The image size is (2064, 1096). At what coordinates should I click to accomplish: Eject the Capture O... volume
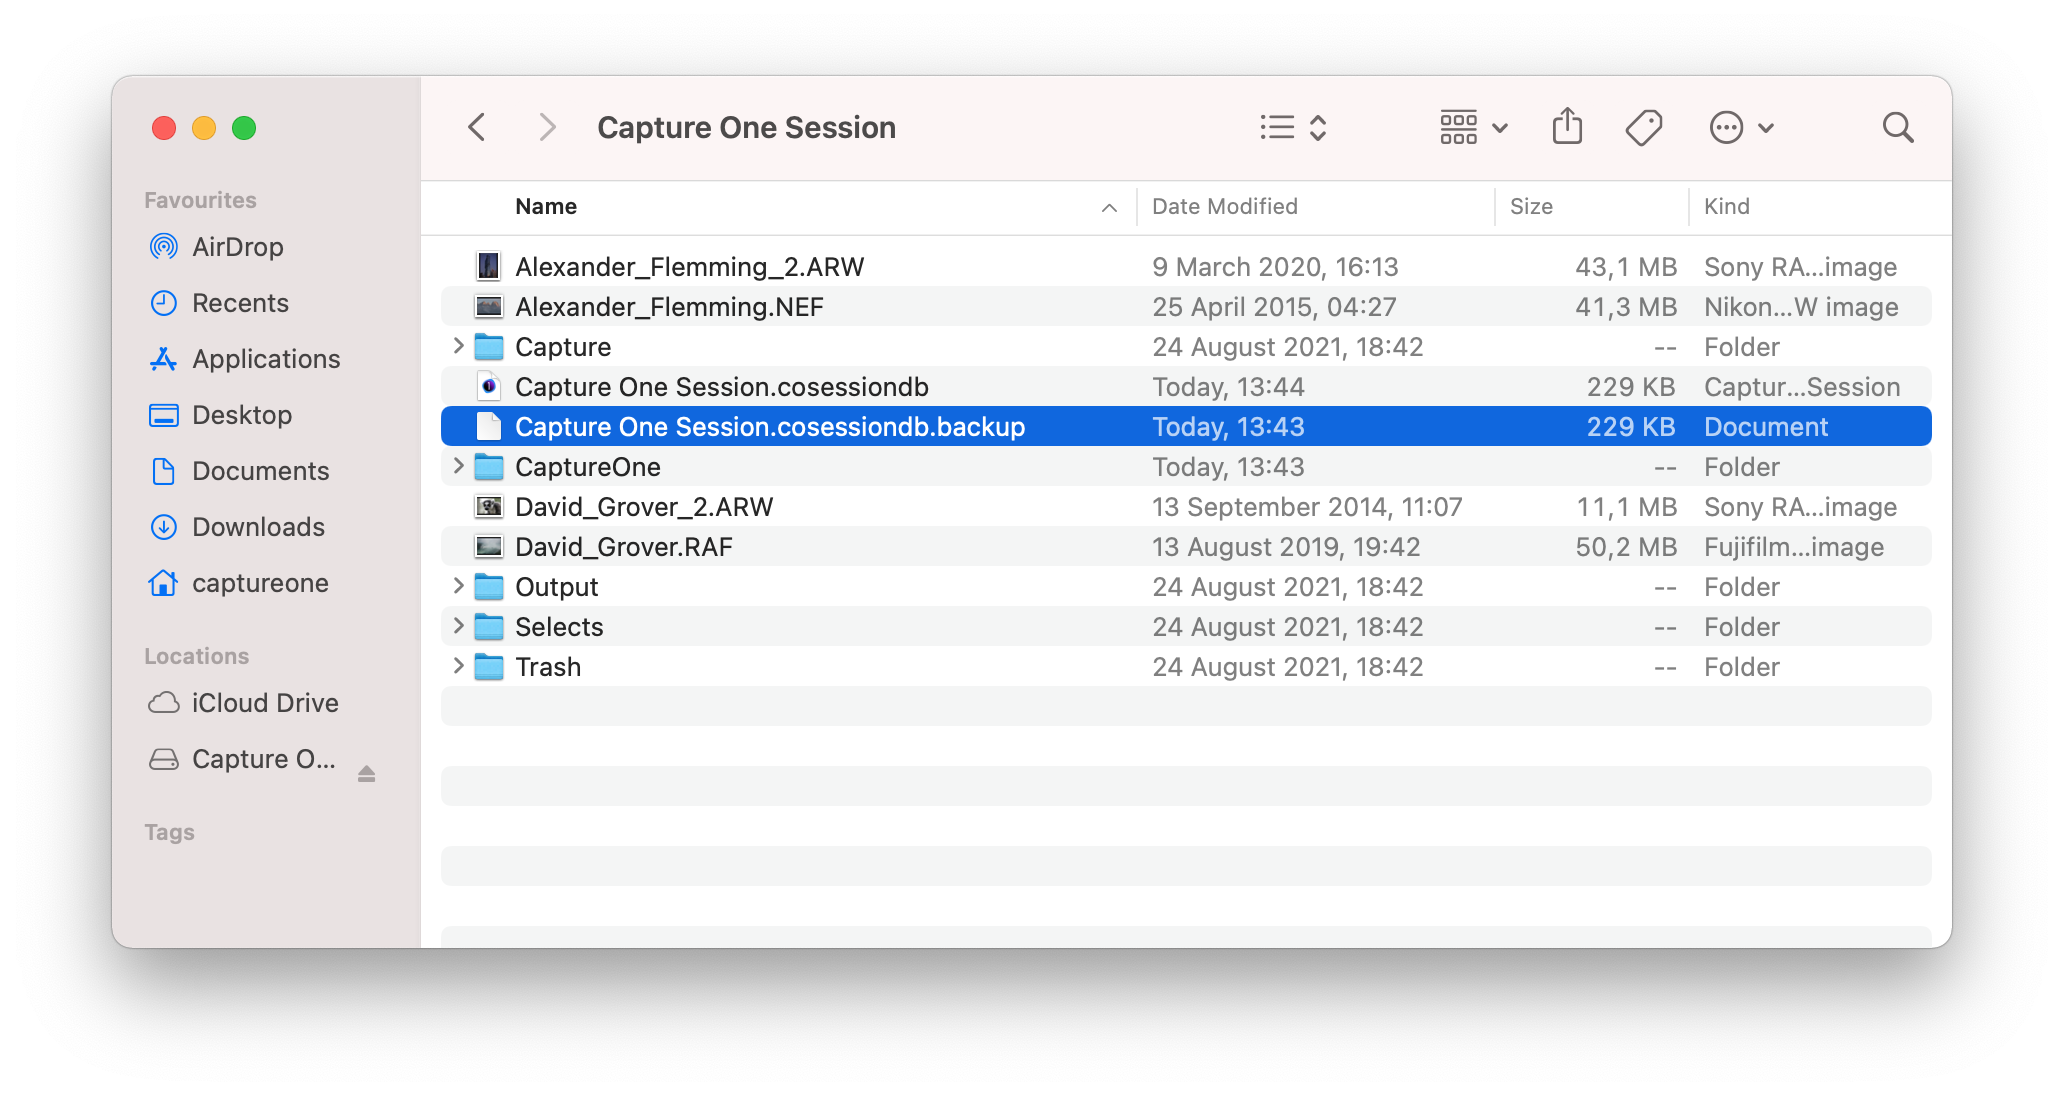(x=367, y=773)
